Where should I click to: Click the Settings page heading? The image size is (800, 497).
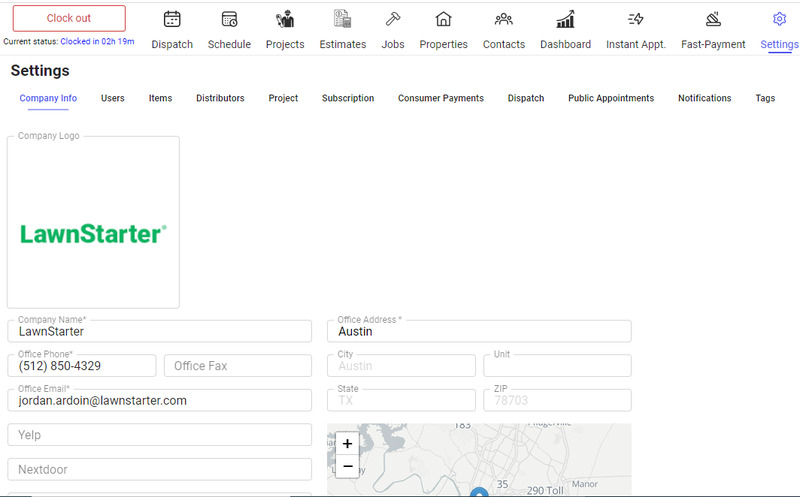[x=40, y=70]
